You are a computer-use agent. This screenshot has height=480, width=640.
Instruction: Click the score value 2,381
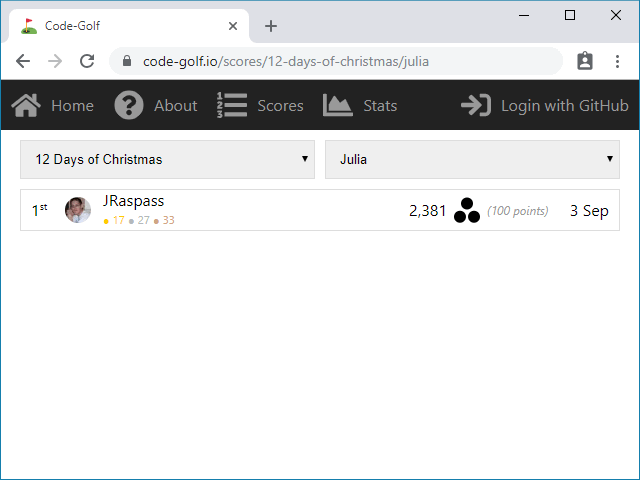(x=427, y=211)
